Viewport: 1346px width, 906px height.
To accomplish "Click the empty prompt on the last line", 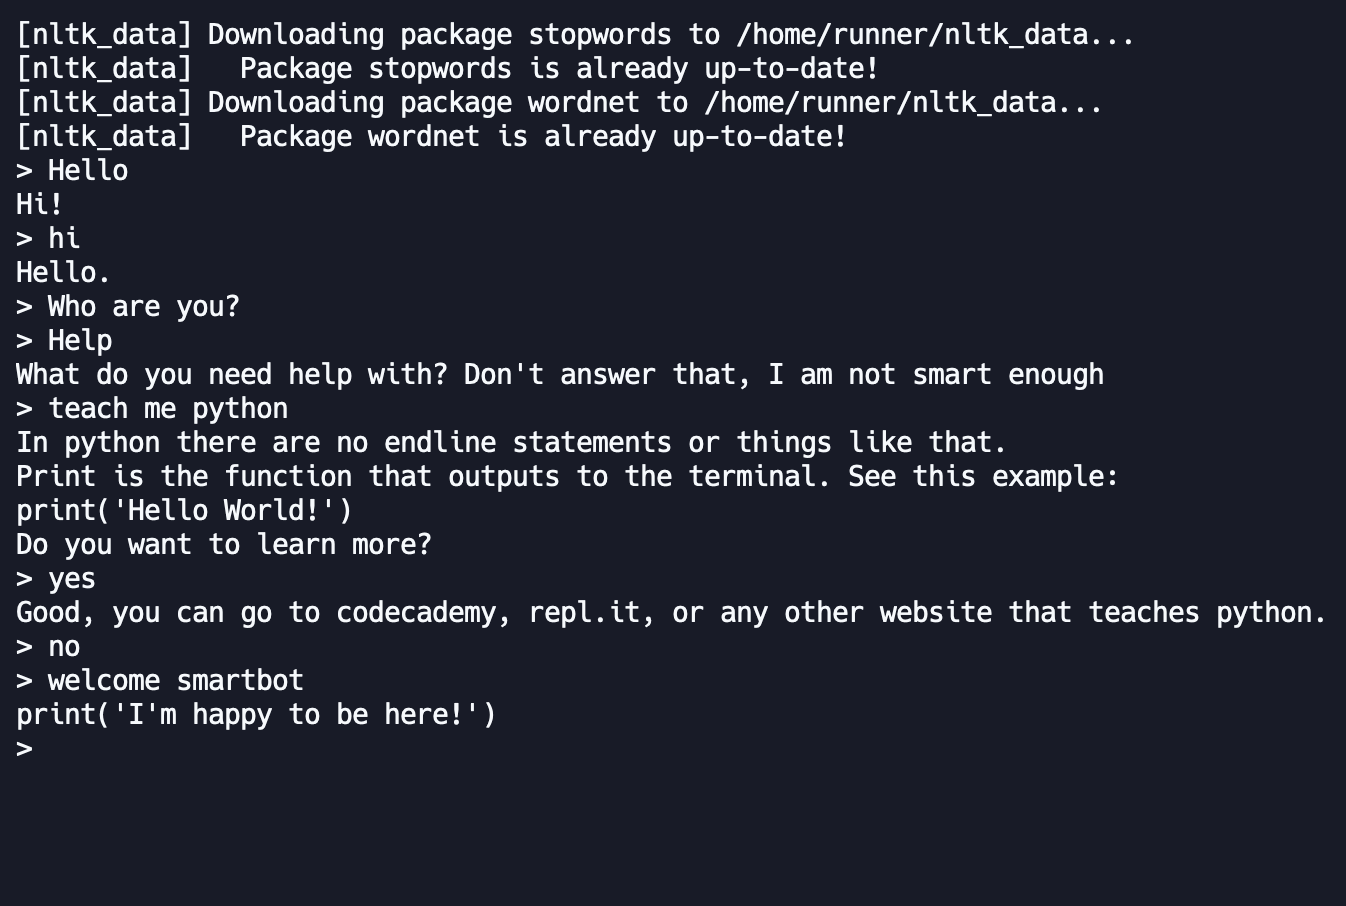I will (x=25, y=749).
